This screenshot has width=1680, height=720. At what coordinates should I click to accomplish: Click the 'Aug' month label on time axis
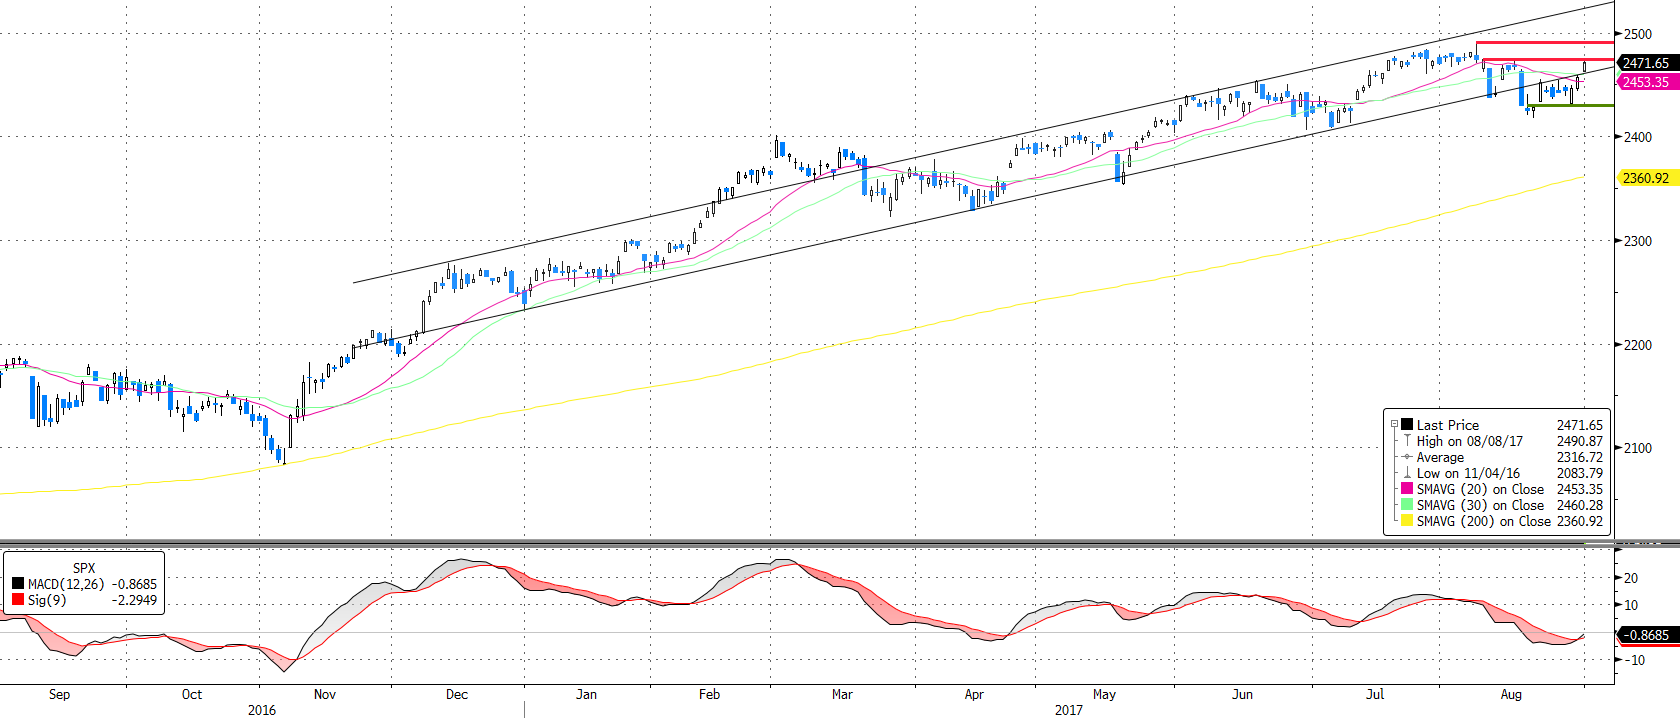click(1511, 694)
